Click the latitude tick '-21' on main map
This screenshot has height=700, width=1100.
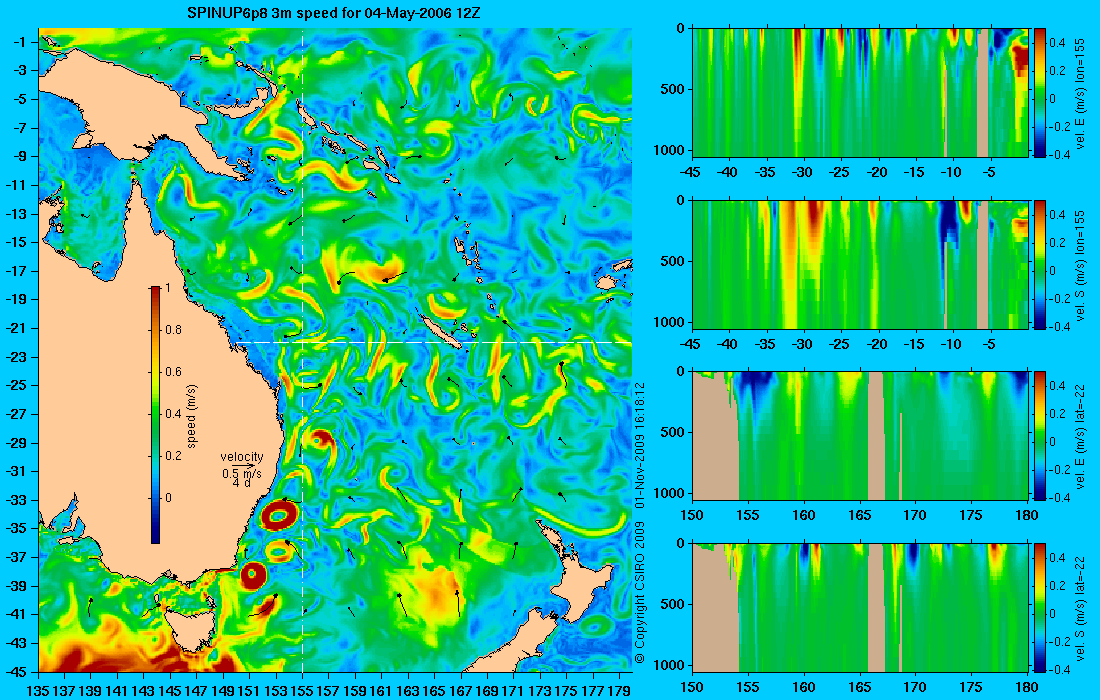16,328
